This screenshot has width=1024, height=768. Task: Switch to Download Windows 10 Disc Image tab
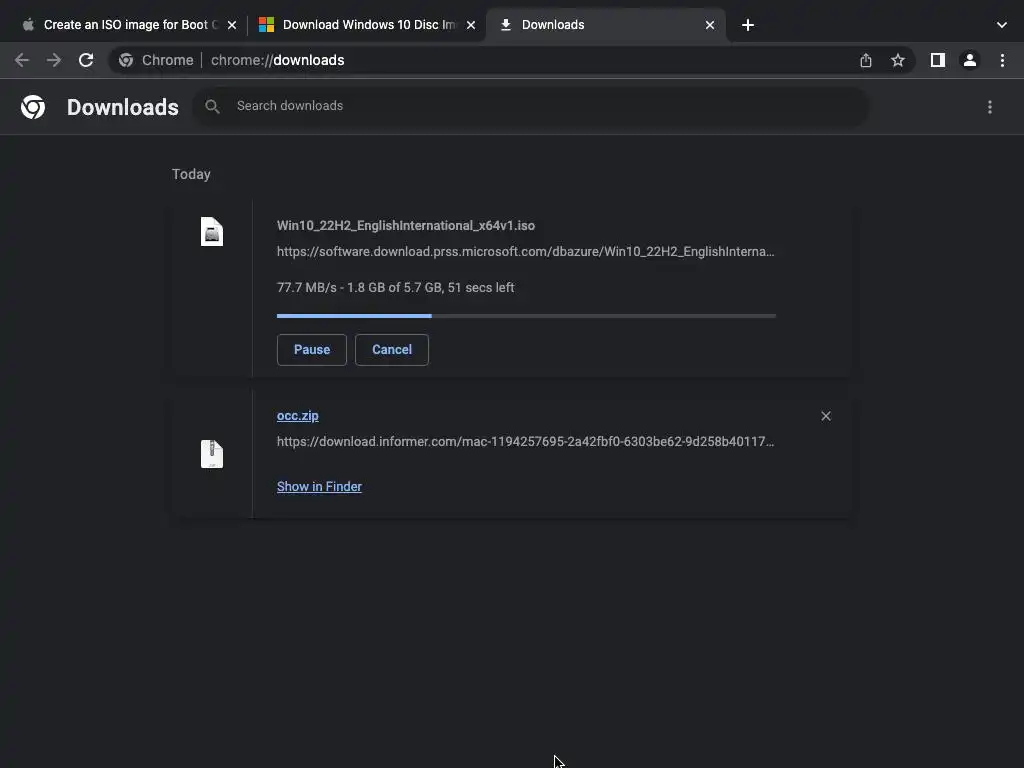[x=365, y=25]
